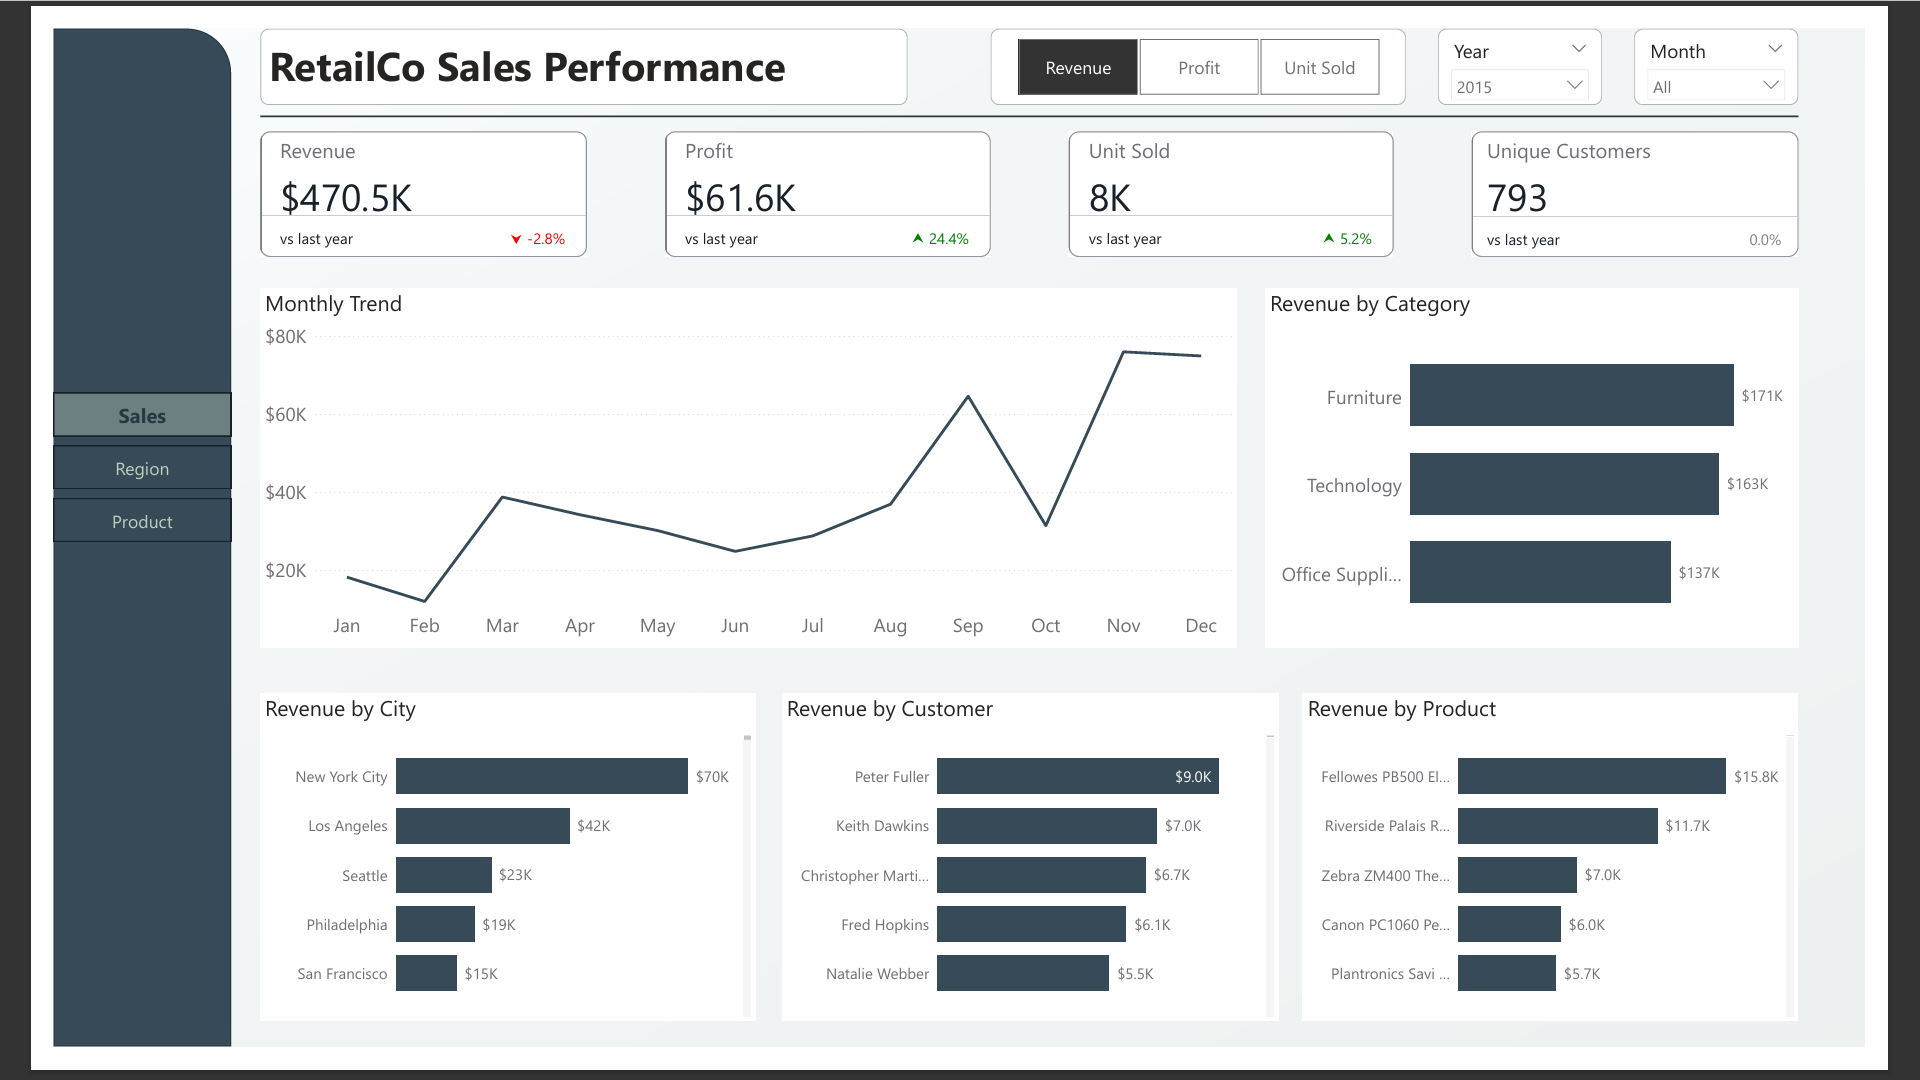Select Peter Fuller customer bar
The image size is (1920, 1080).
1076,776
